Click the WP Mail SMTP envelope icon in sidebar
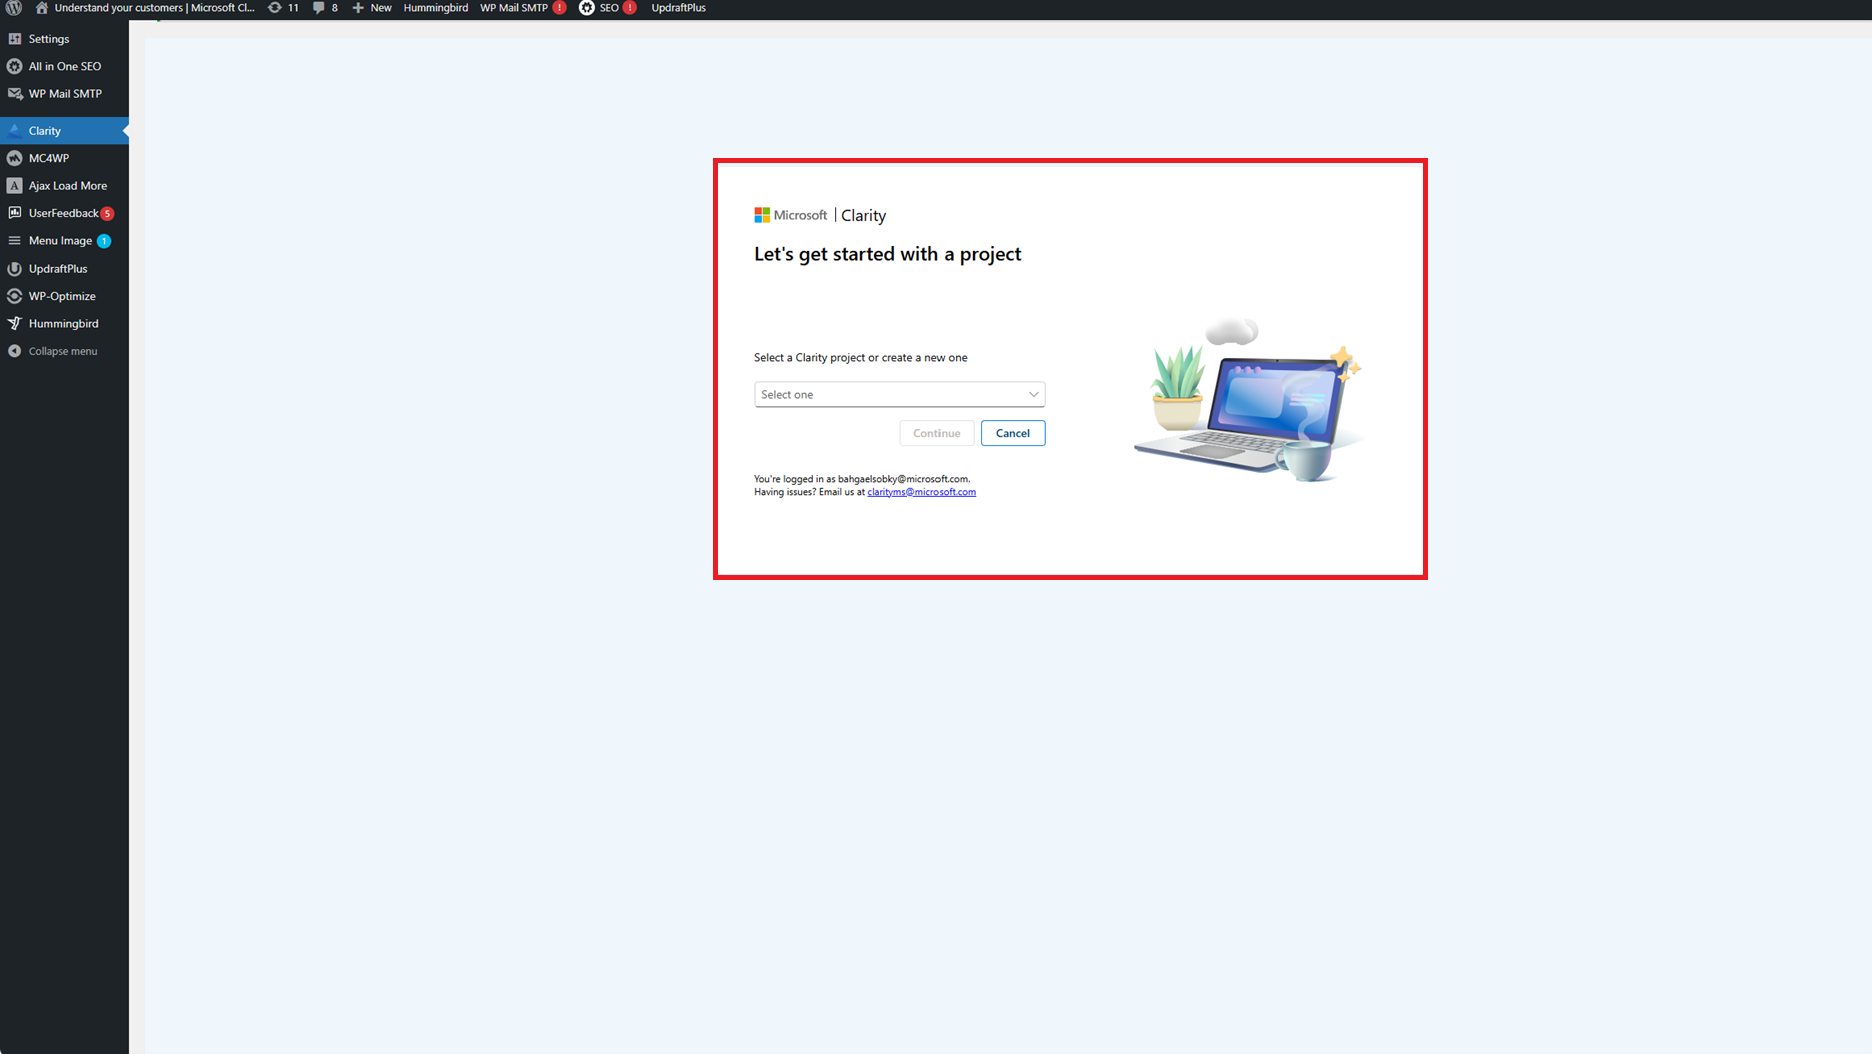1872x1054 pixels. (15, 93)
